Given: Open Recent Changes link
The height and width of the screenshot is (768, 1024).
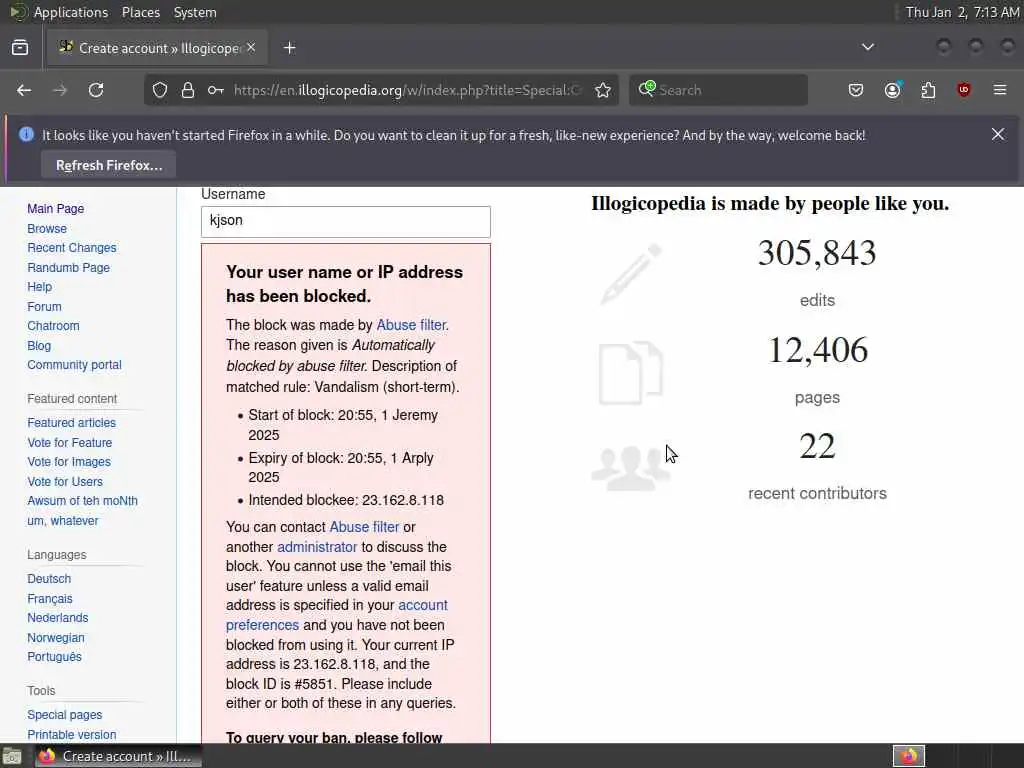Looking at the screenshot, I should pyautogui.click(x=72, y=248).
